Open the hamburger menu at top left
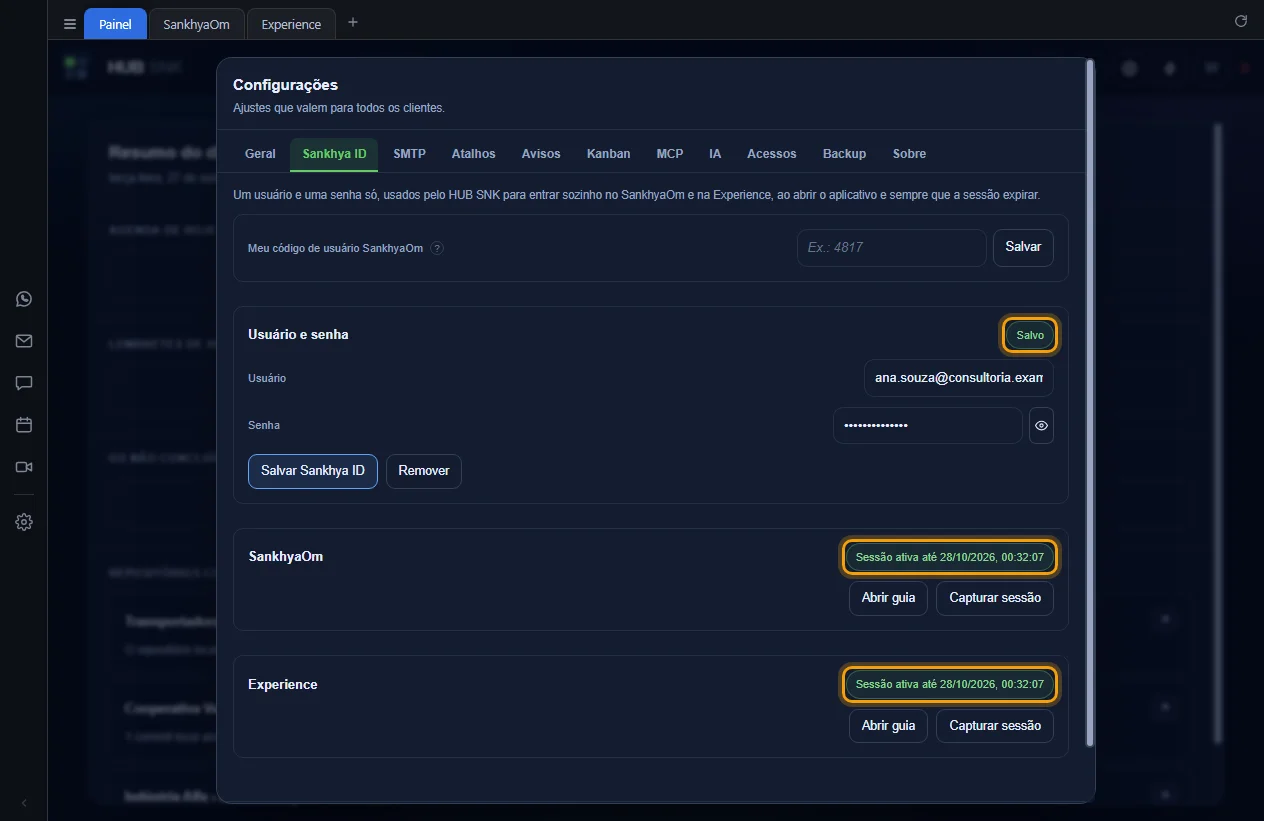The width and height of the screenshot is (1264, 821). click(x=70, y=24)
